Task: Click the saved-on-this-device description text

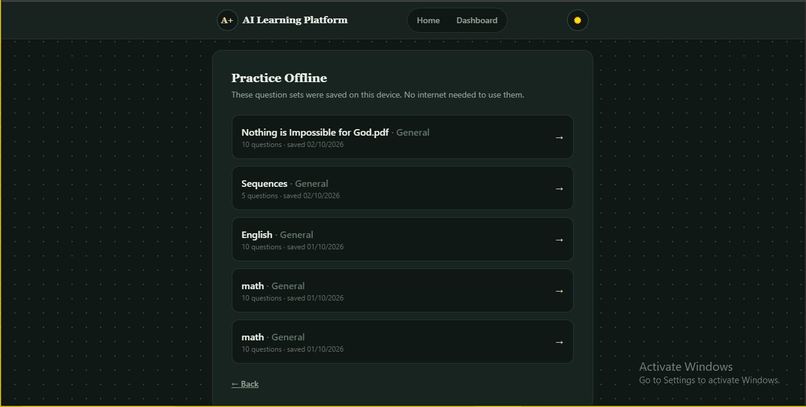Action: pyautogui.click(x=378, y=95)
